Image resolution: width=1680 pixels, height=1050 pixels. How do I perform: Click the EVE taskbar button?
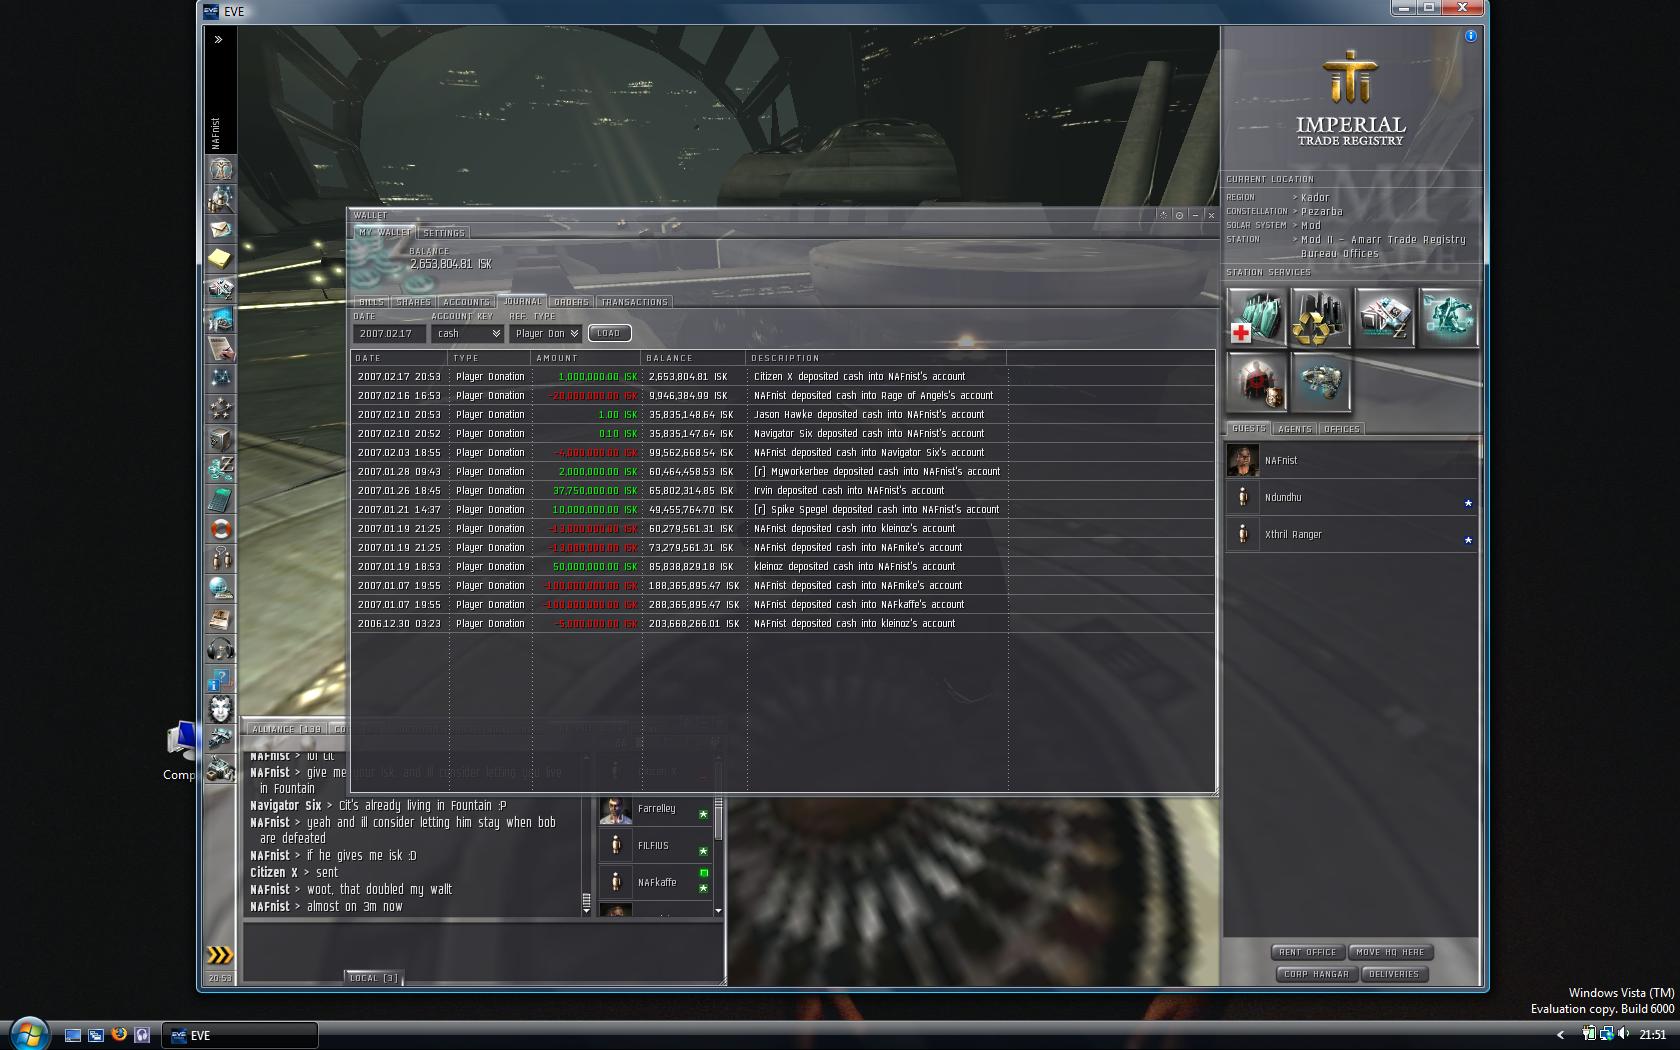tap(240, 1035)
